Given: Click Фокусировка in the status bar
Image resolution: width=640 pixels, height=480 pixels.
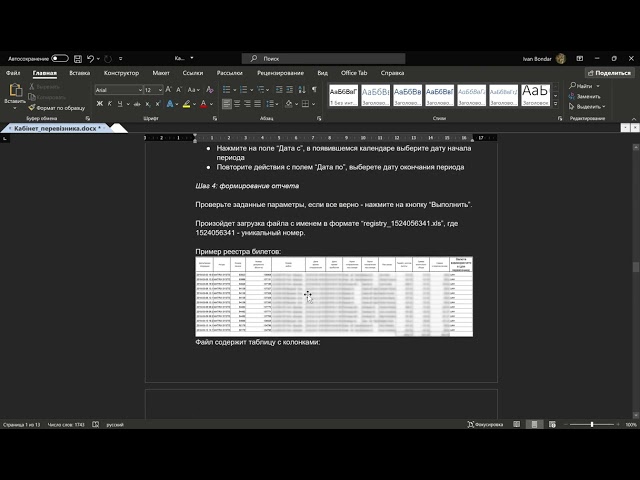Looking at the screenshot, I should click(x=485, y=424).
